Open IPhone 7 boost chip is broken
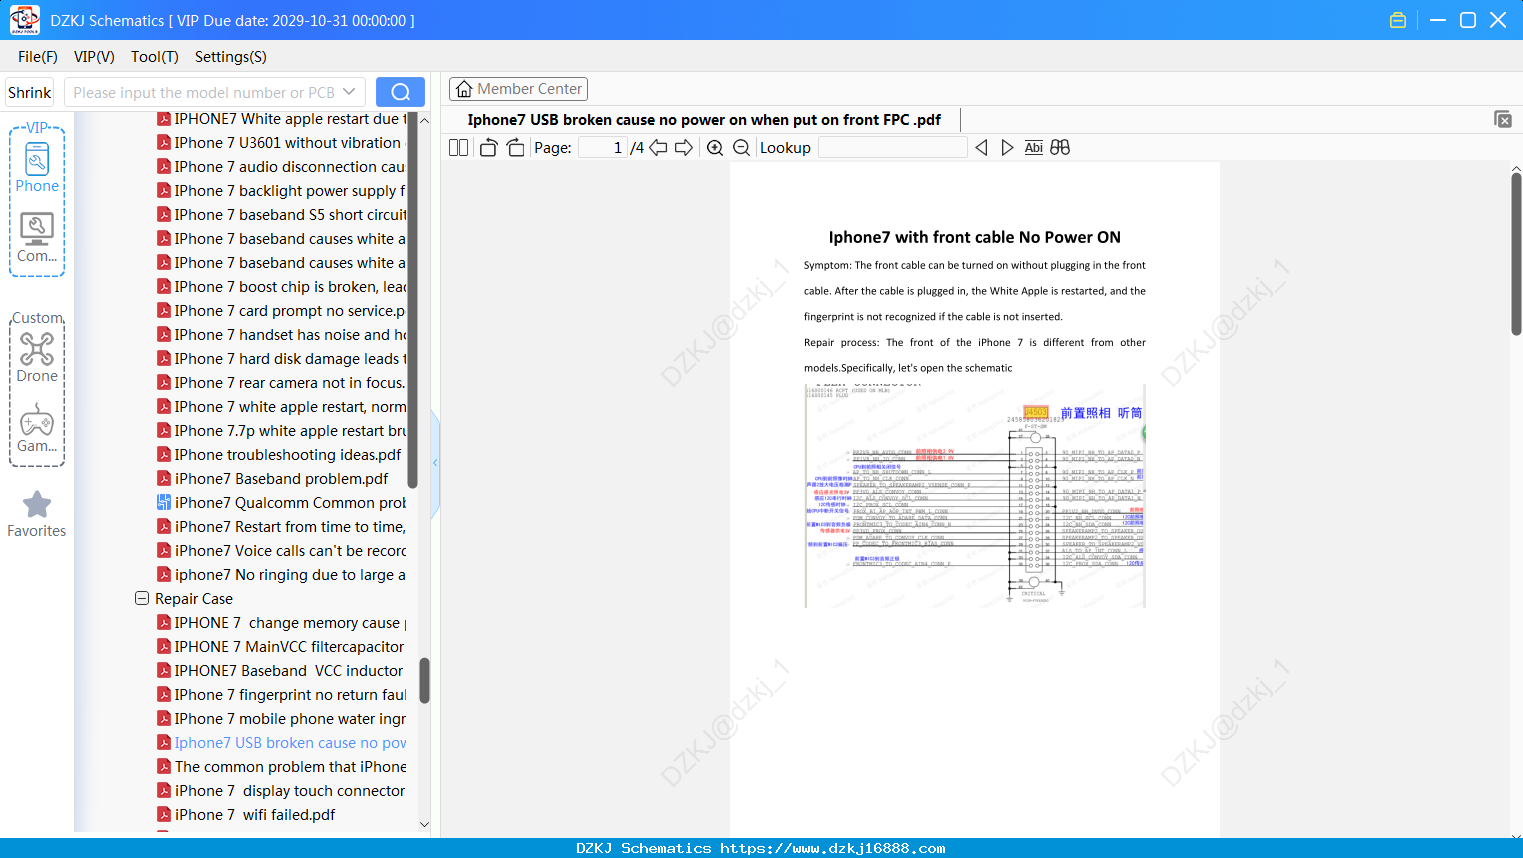This screenshot has width=1523, height=858. (290, 287)
